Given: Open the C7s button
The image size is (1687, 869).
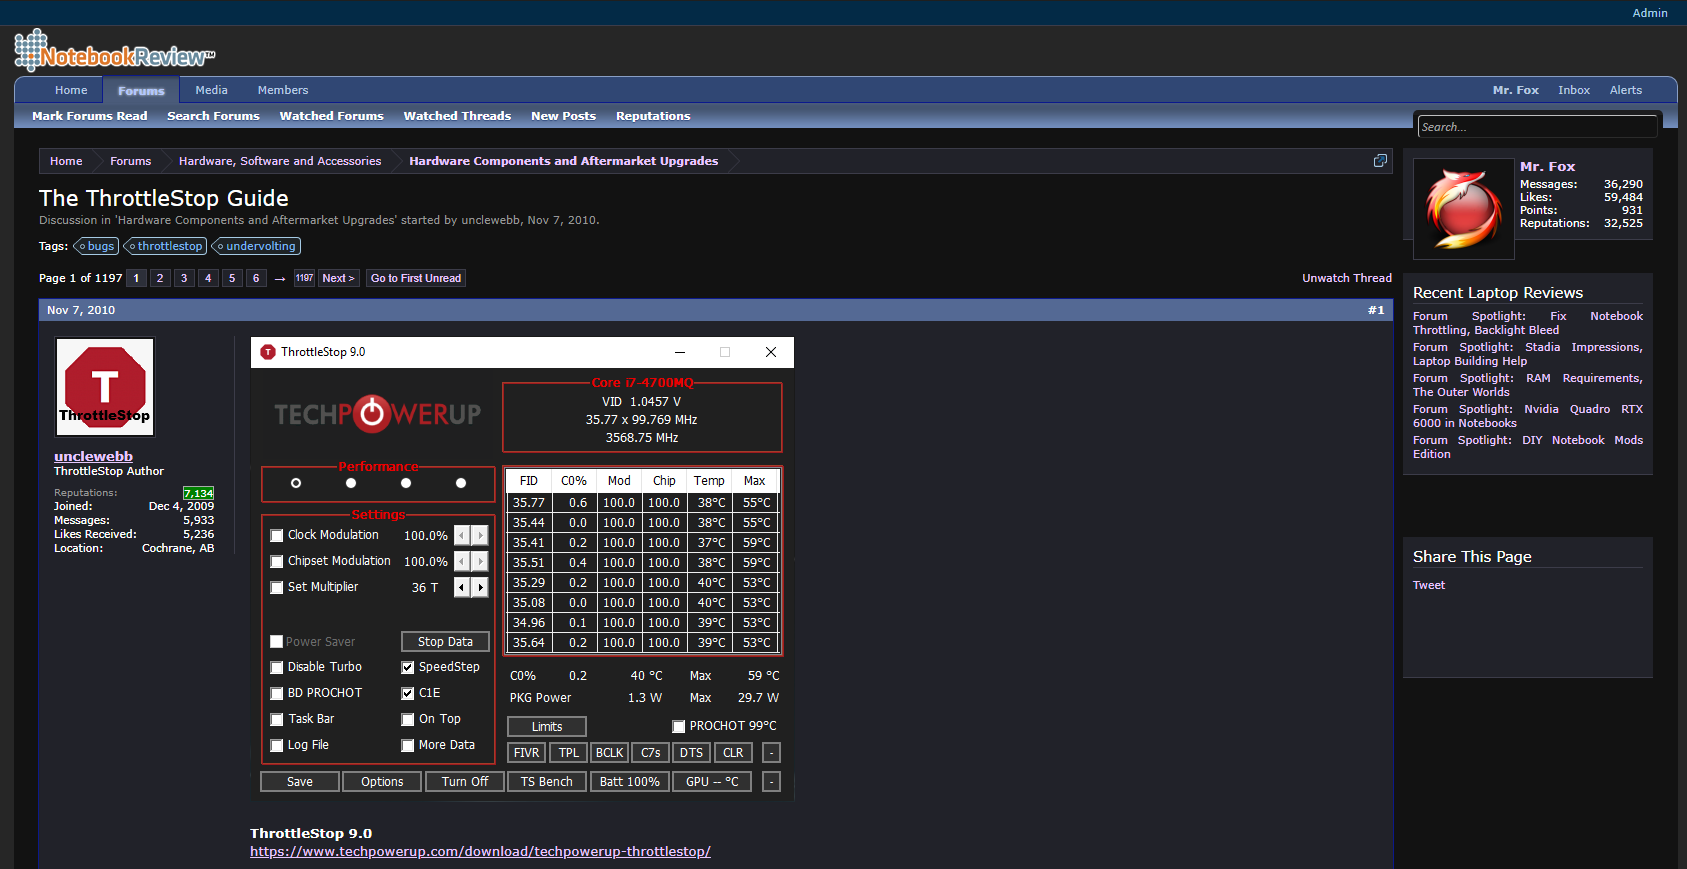Looking at the screenshot, I should pyautogui.click(x=651, y=753).
